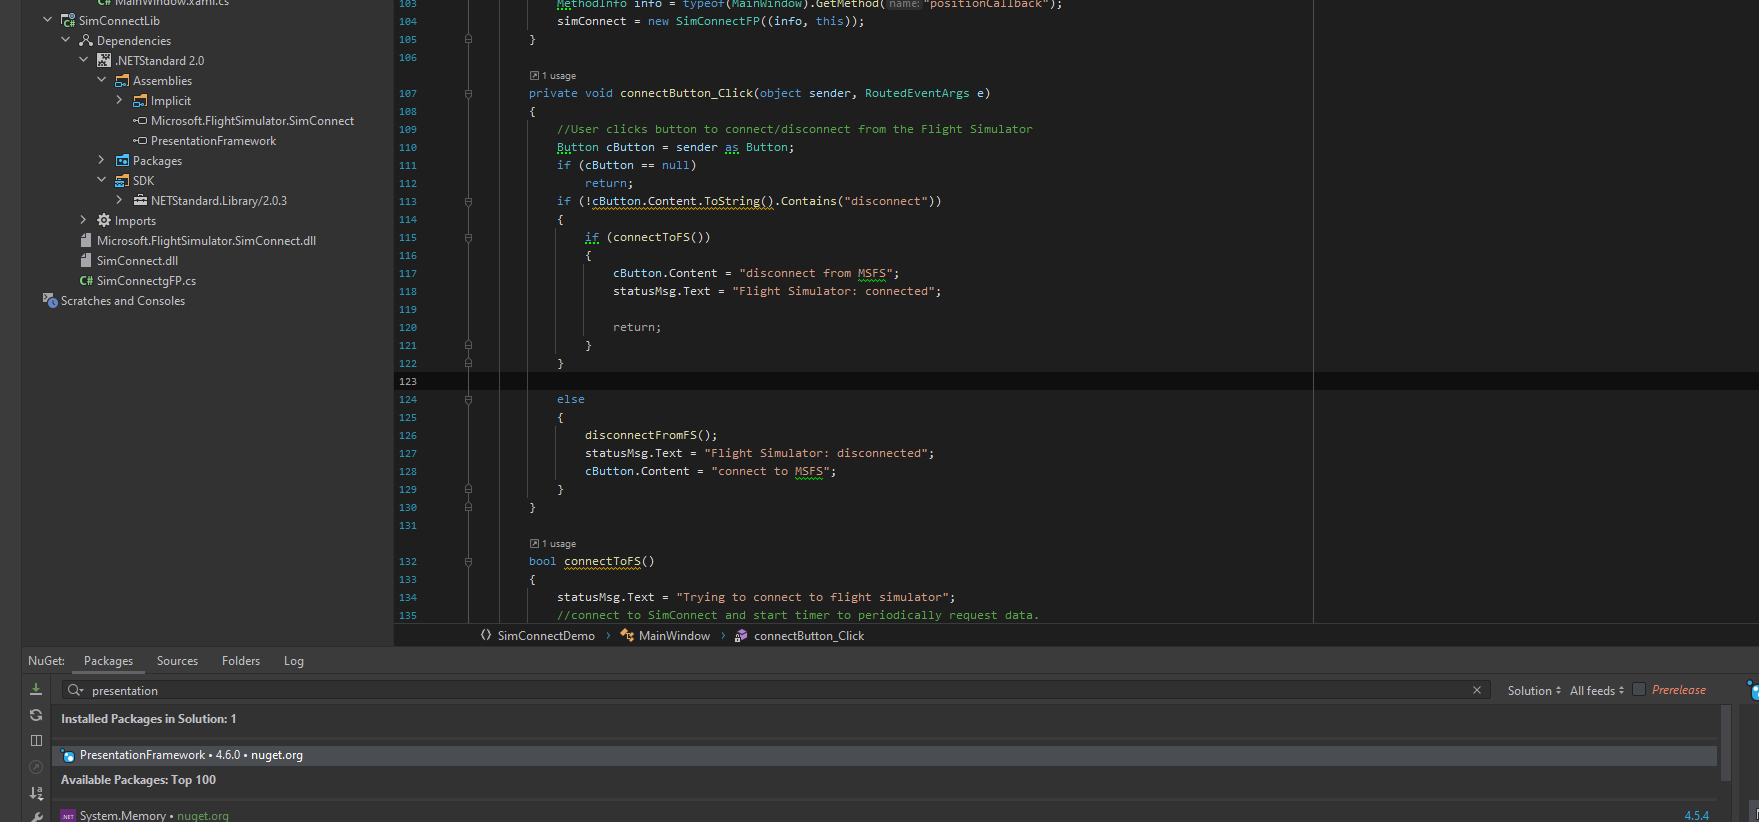The height and width of the screenshot is (822, 1759).
Task: Click MainWindow in the breadcrumb bar
Action: pos(674,636)
